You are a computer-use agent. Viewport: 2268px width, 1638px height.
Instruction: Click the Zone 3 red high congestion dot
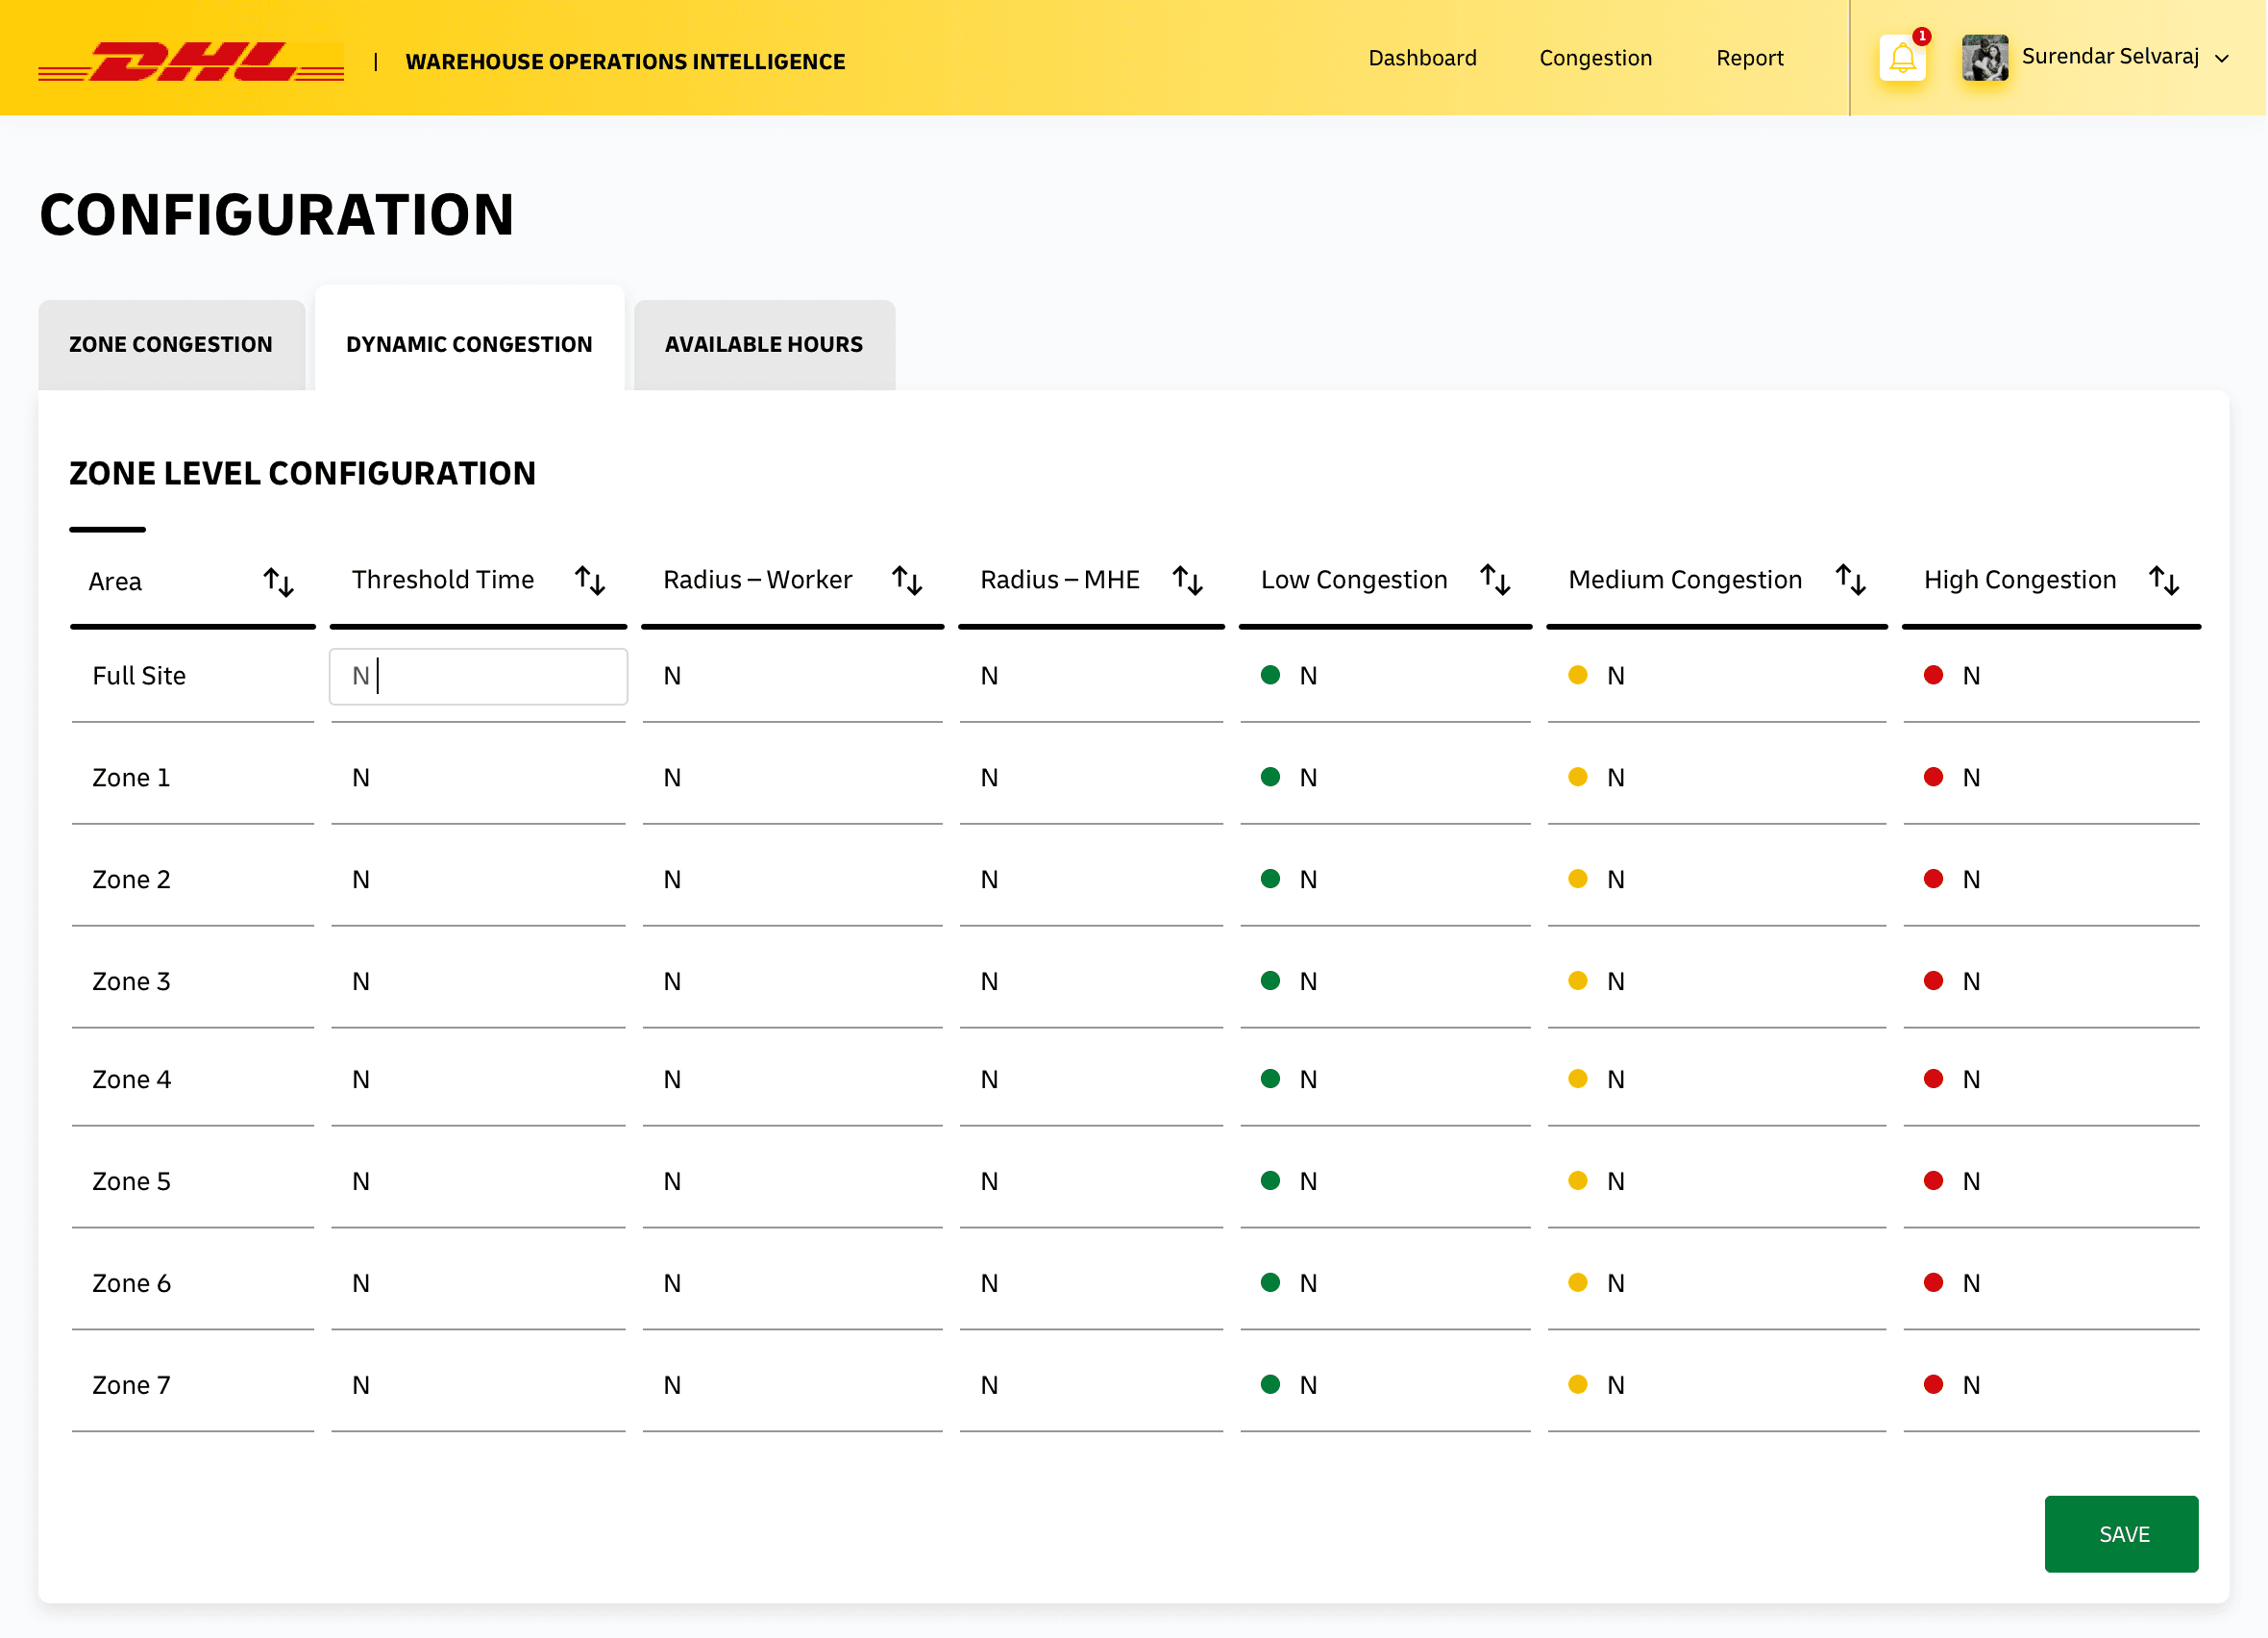pos(1934,982)
